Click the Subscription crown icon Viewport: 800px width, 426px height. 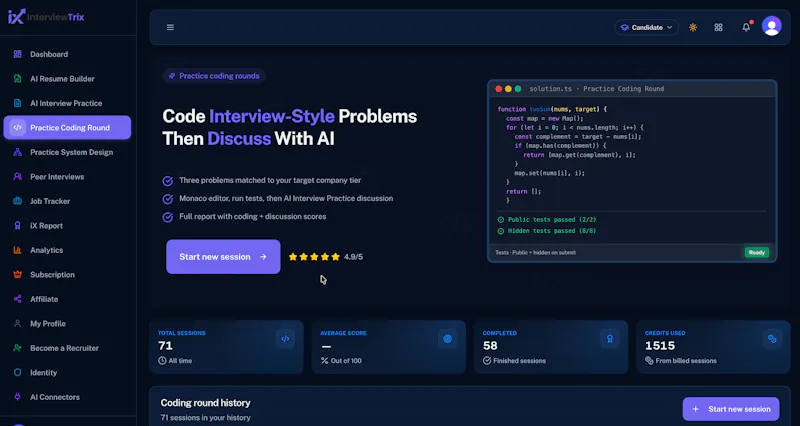(x=17, y=274)
